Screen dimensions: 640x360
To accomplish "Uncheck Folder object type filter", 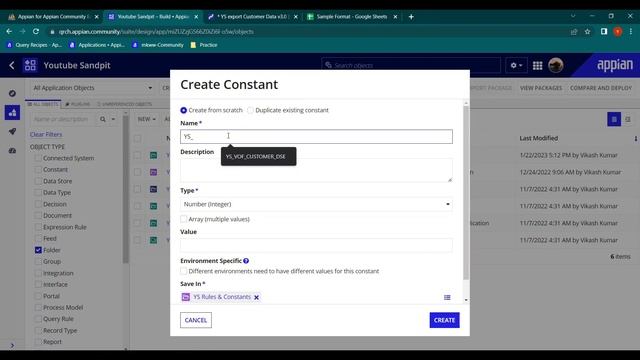I will pos(38,250).
